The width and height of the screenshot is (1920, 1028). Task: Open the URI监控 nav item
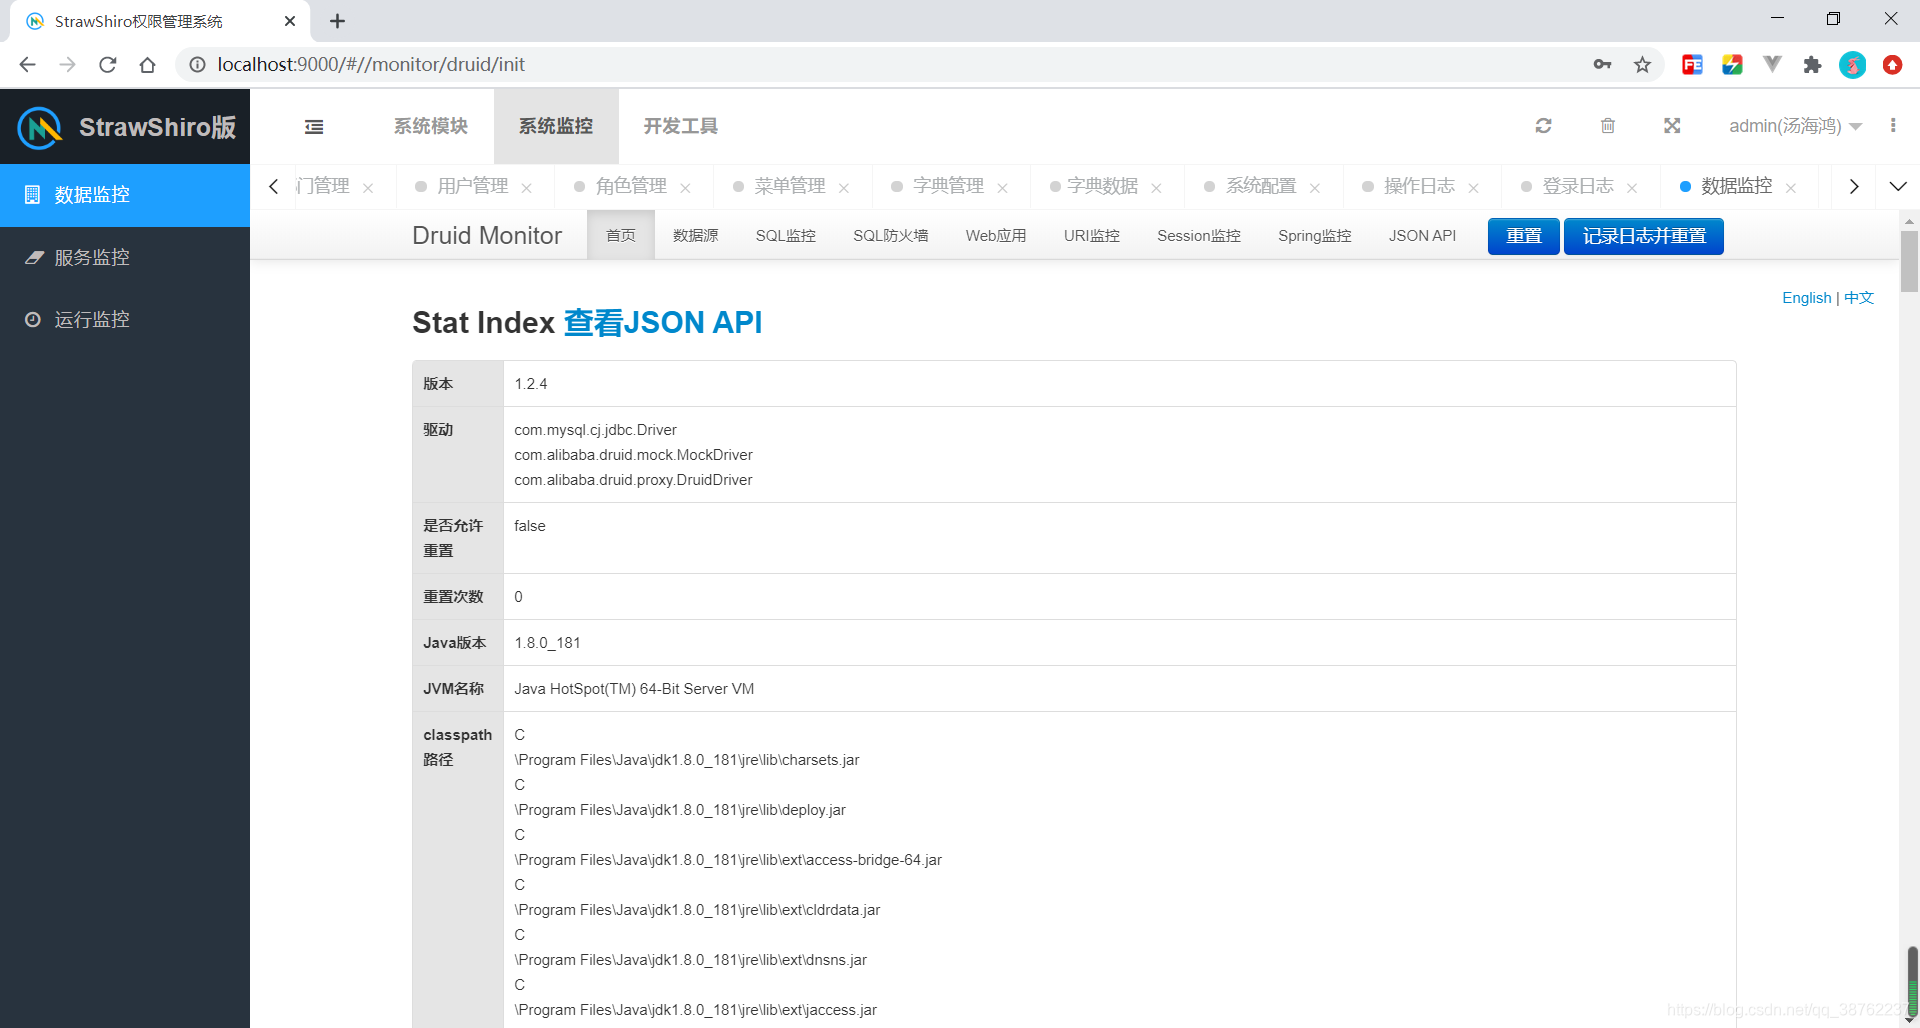(1092, 235)
